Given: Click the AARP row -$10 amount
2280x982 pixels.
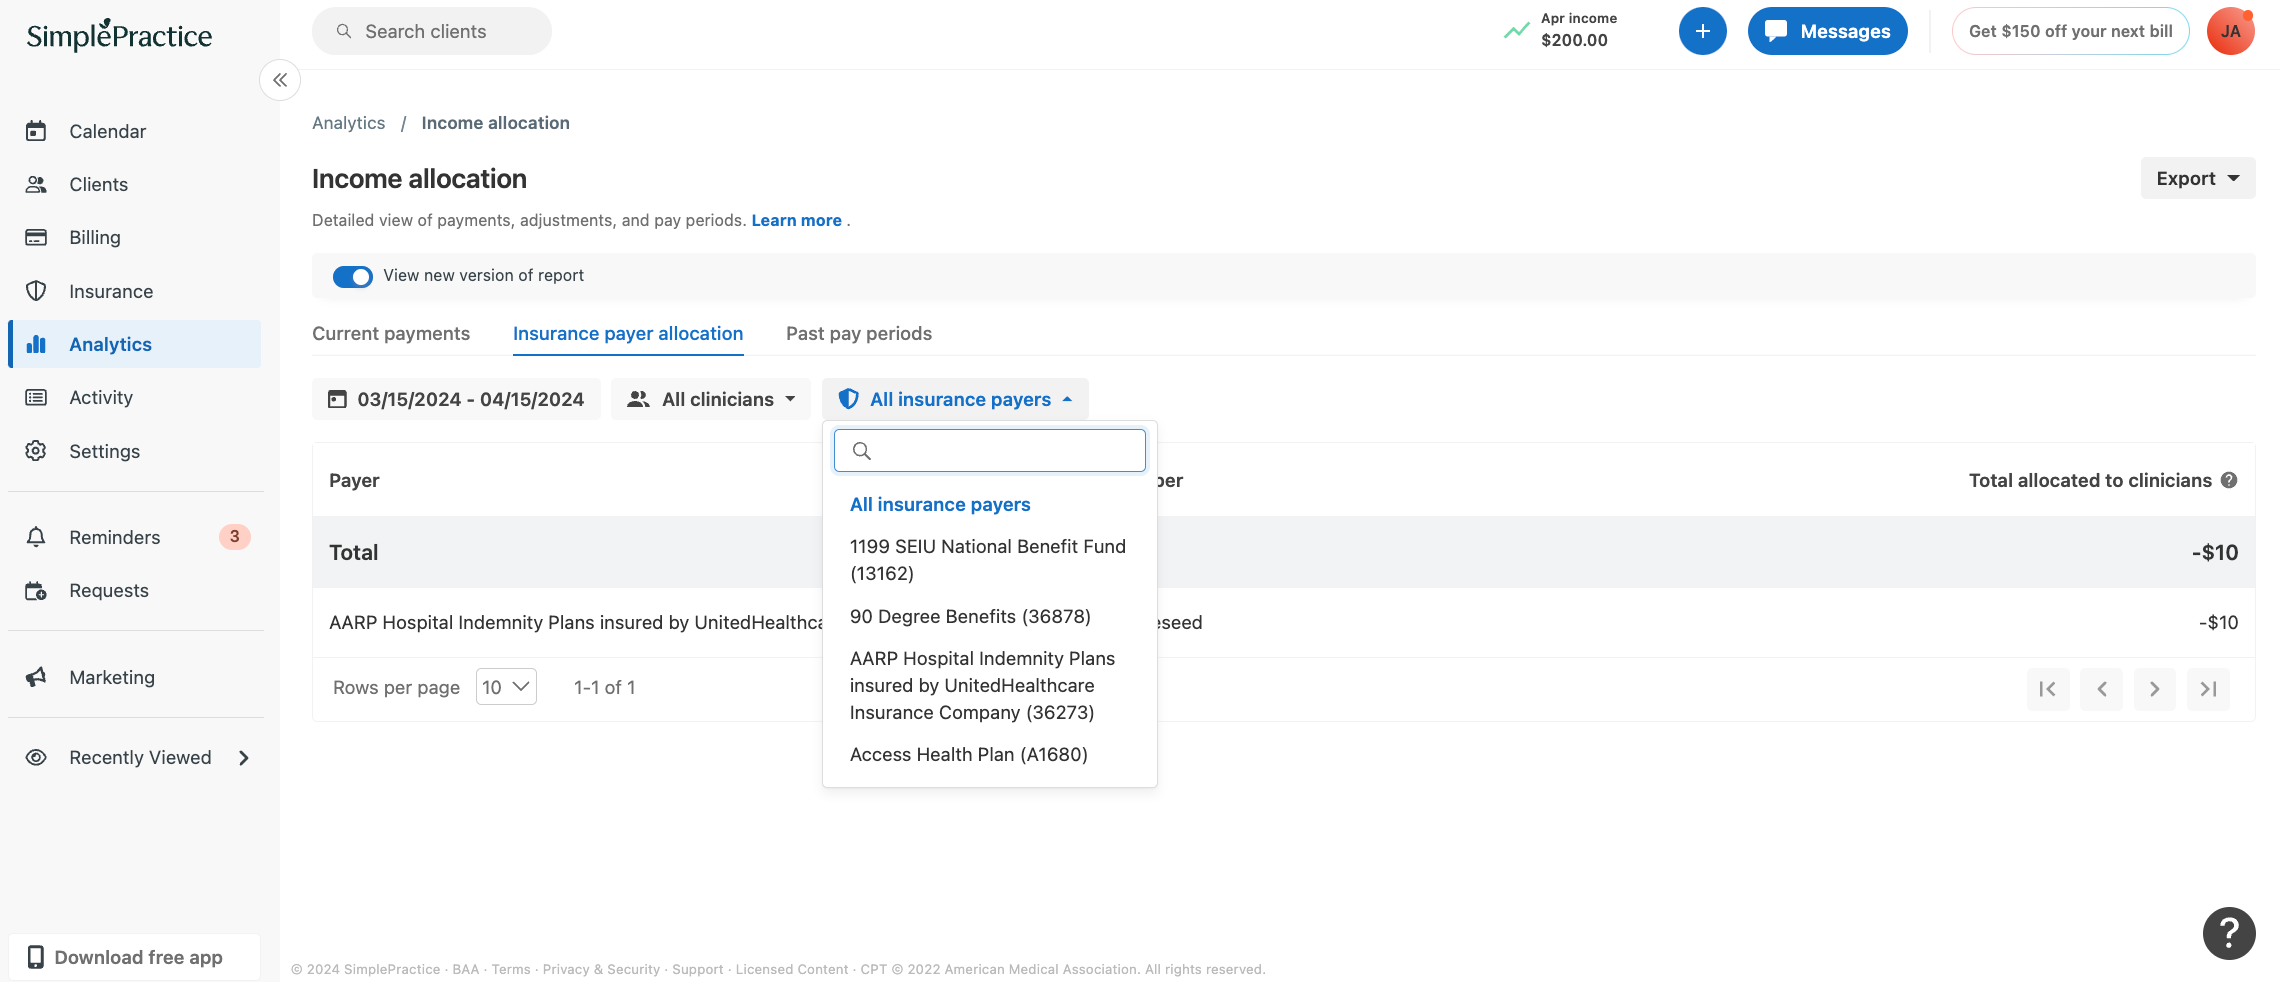Looking at the screenshot, I should [2218, 622].
